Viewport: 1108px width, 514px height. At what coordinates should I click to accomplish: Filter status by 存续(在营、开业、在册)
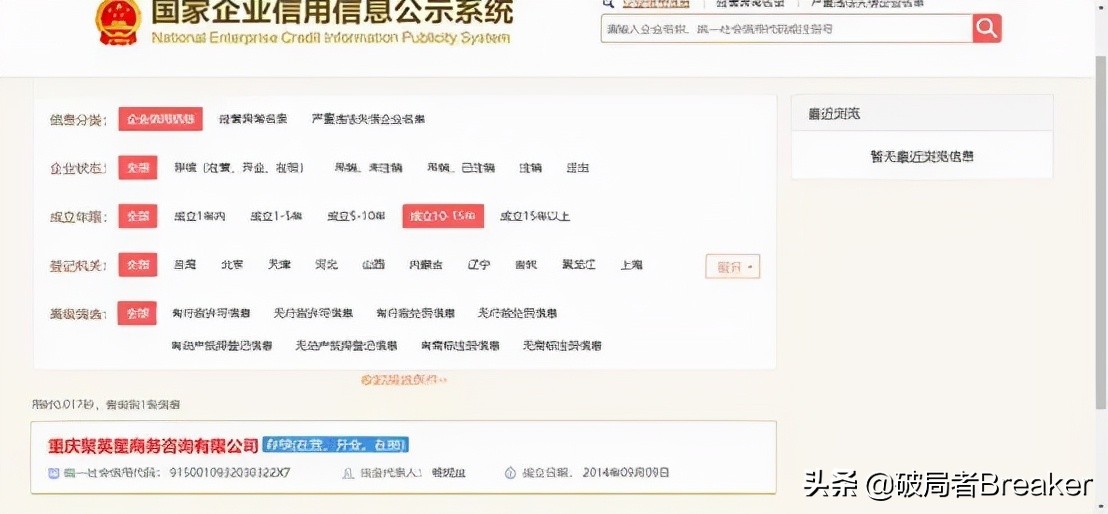(x=239, y=168)
